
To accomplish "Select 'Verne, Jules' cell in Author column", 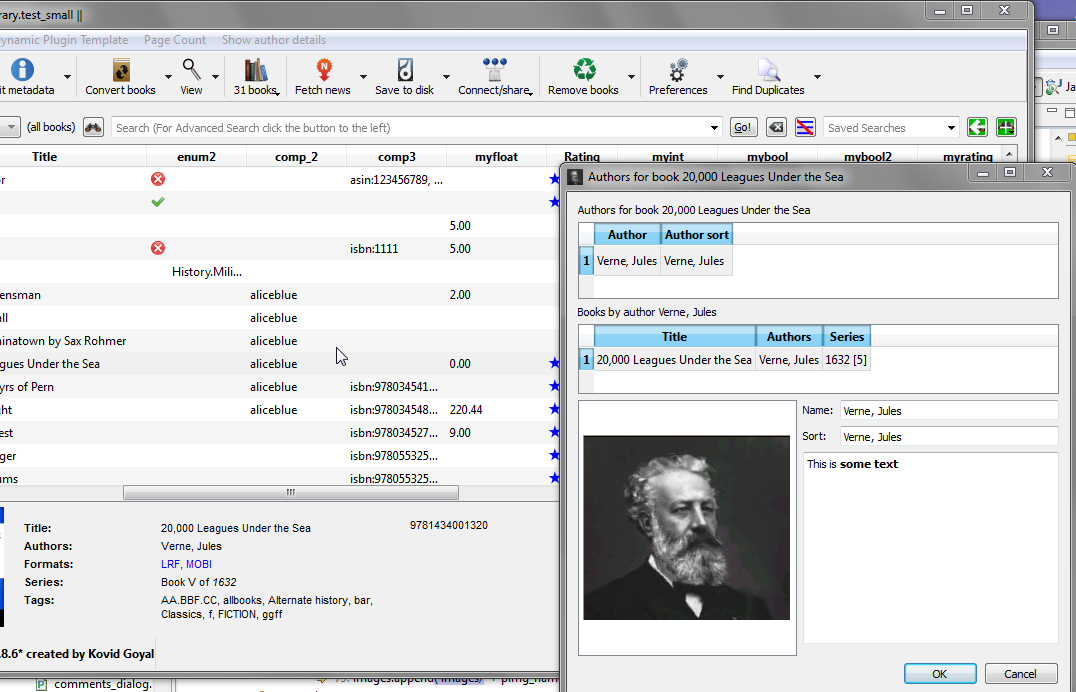I will coord(627,261).
